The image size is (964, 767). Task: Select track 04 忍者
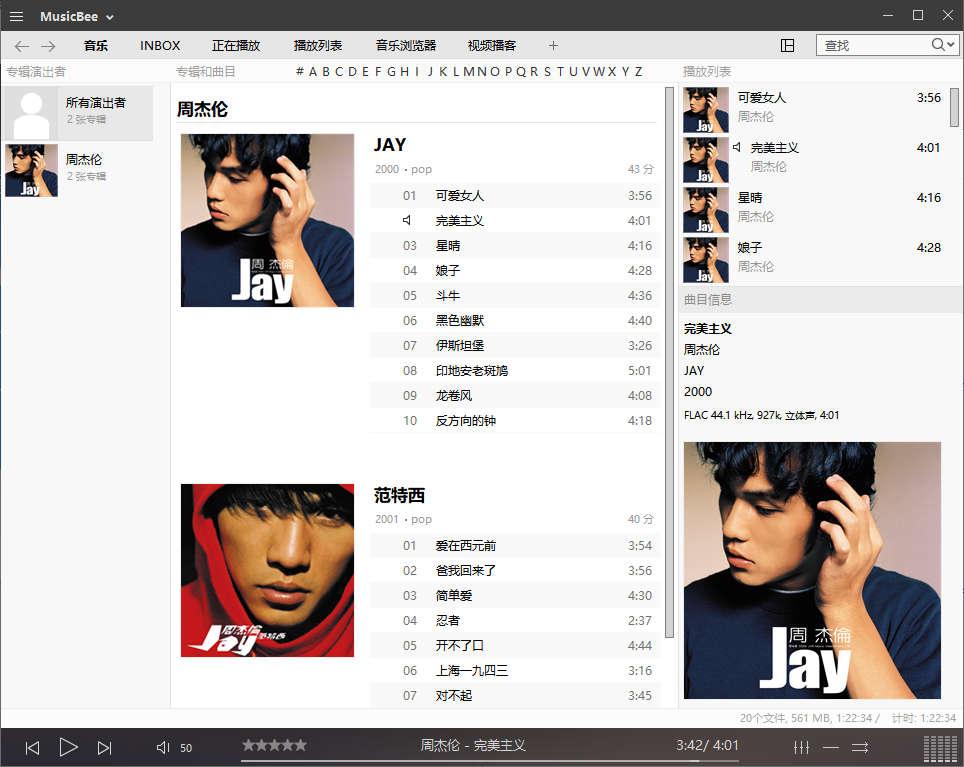515,621
